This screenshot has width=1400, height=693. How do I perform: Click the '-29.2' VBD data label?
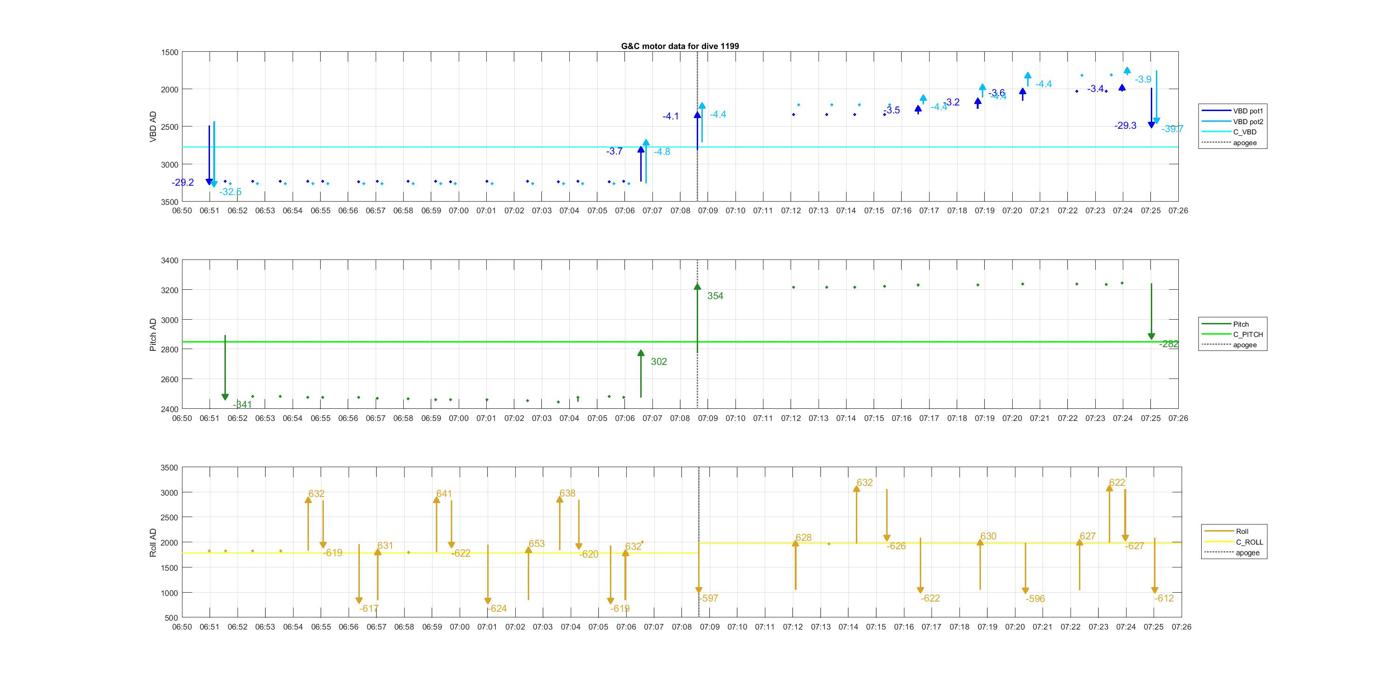(183, 183)
